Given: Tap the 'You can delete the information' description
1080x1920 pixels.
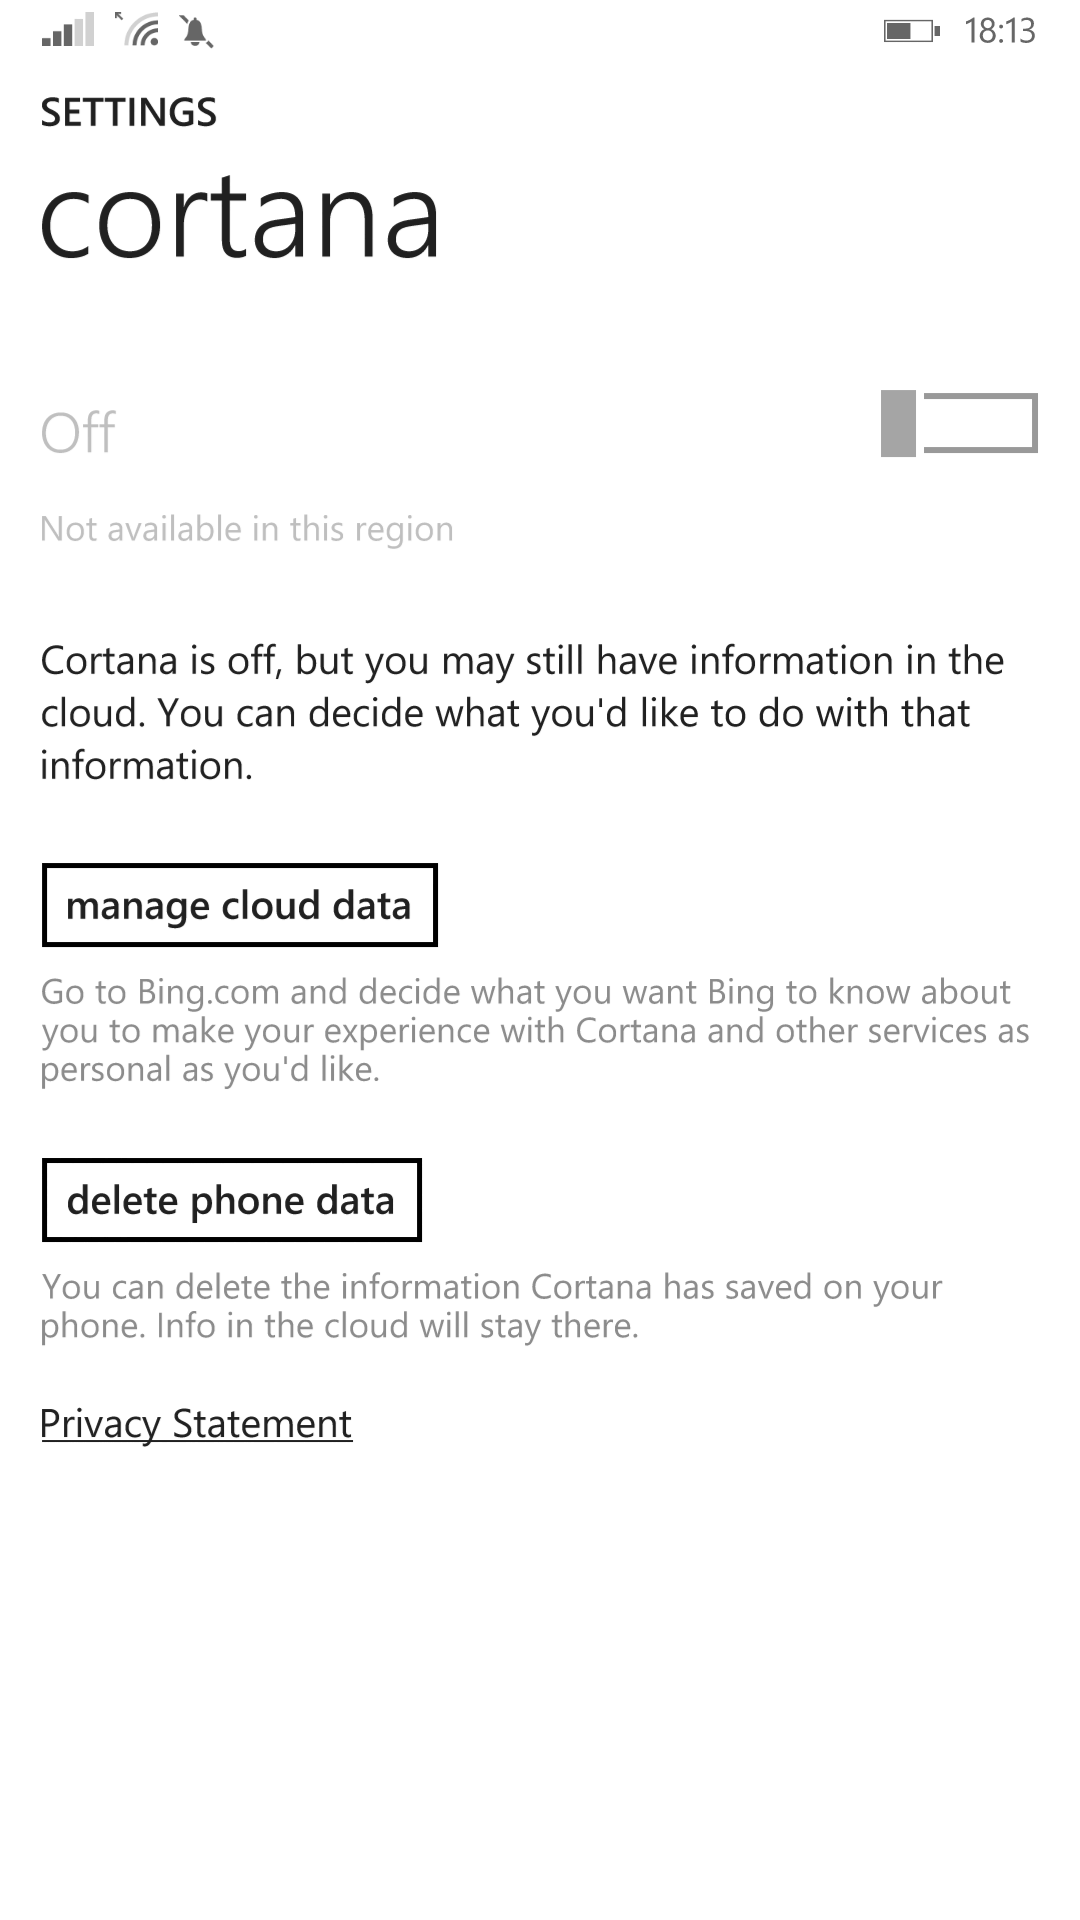Looking at the screenshot, I should (x=491, y=1306).
